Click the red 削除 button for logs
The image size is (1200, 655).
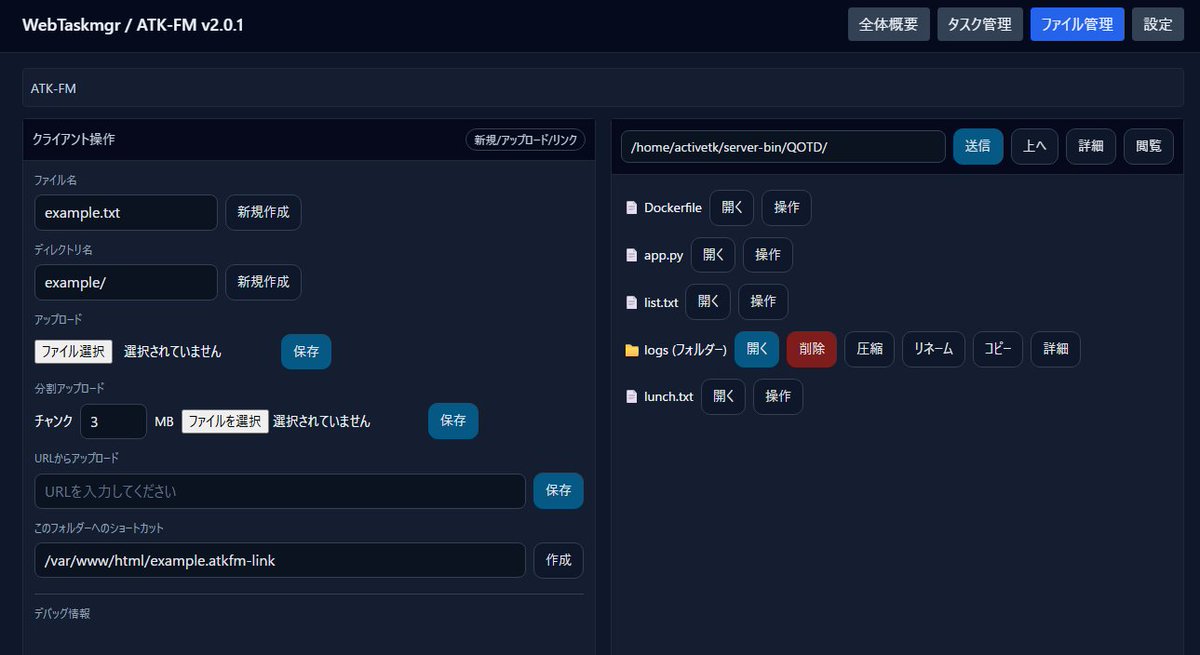coord(812,349)
